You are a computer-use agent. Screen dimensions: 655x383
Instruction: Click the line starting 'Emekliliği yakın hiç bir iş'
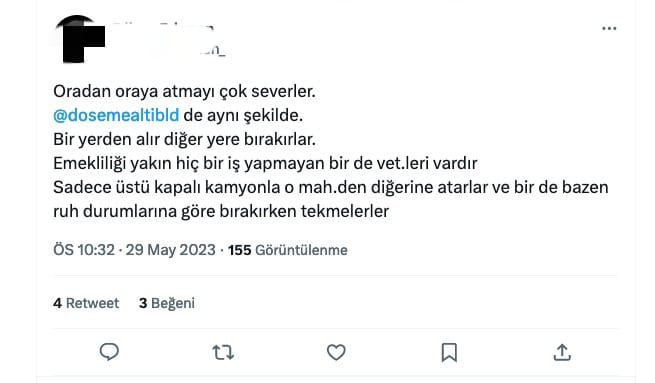click(265, 163)
